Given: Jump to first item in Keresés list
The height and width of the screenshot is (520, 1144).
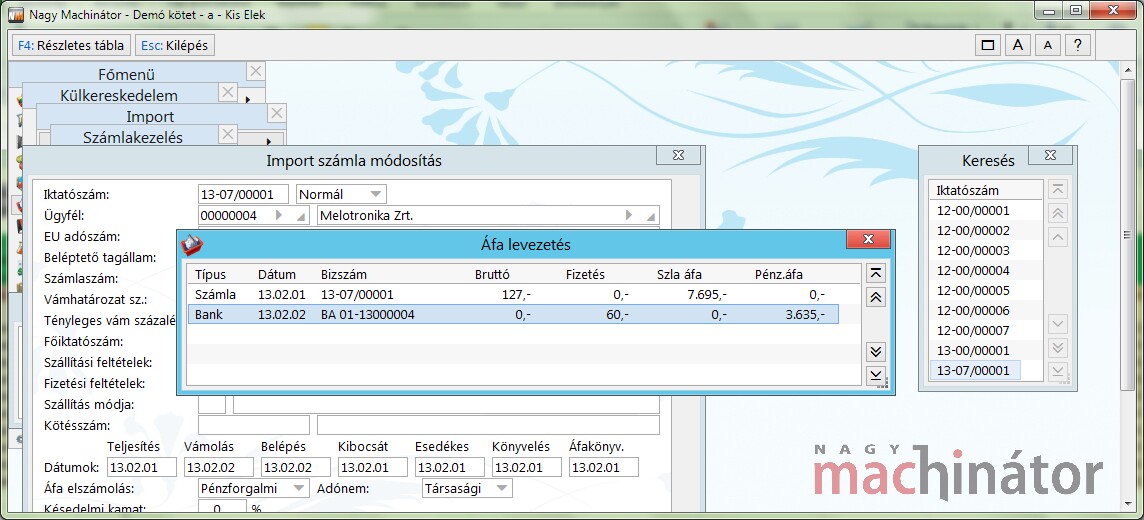Looking at the screenshot, I should (1057, 190).
